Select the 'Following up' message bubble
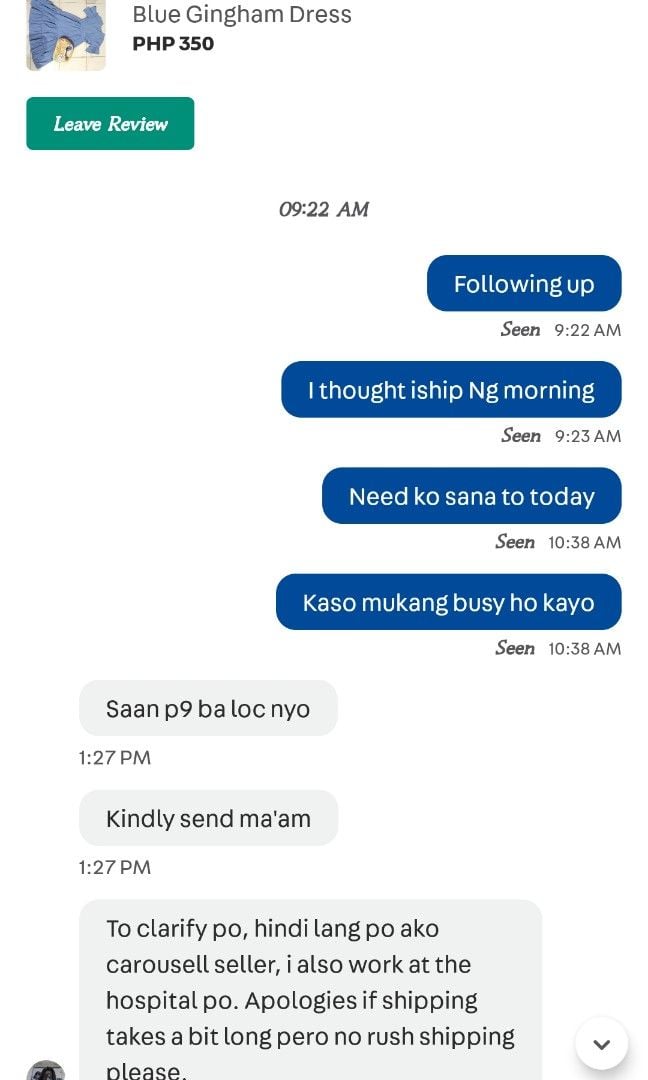 tap(524, 283)
